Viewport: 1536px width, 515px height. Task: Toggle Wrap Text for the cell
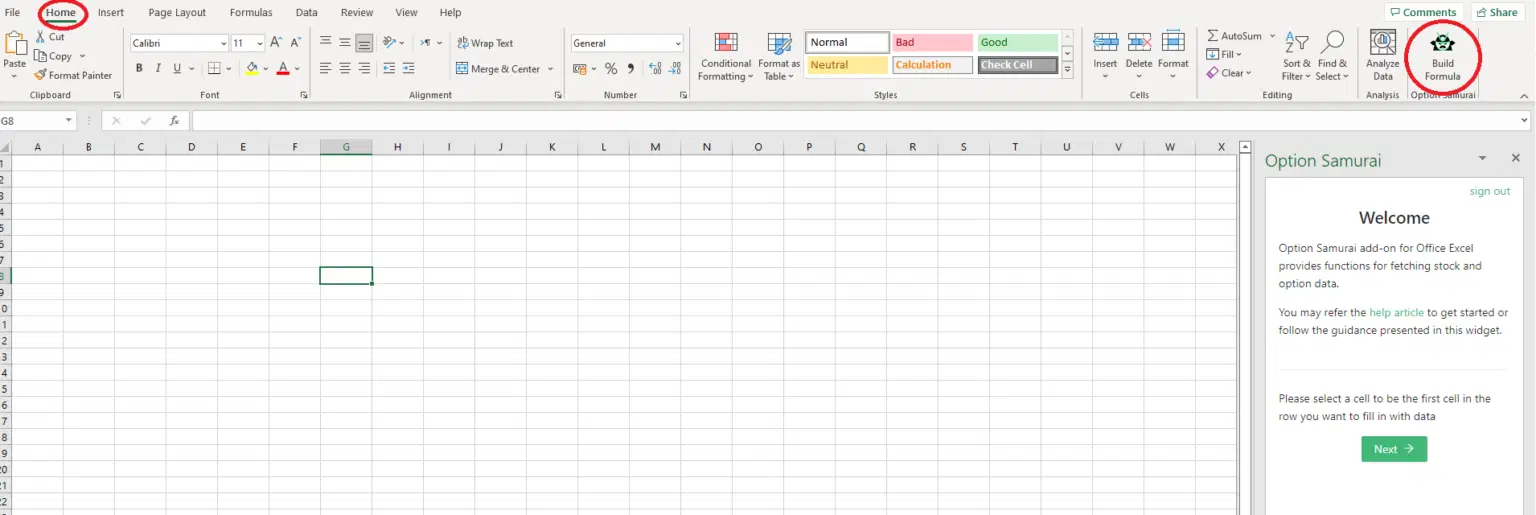coord(485,43)
